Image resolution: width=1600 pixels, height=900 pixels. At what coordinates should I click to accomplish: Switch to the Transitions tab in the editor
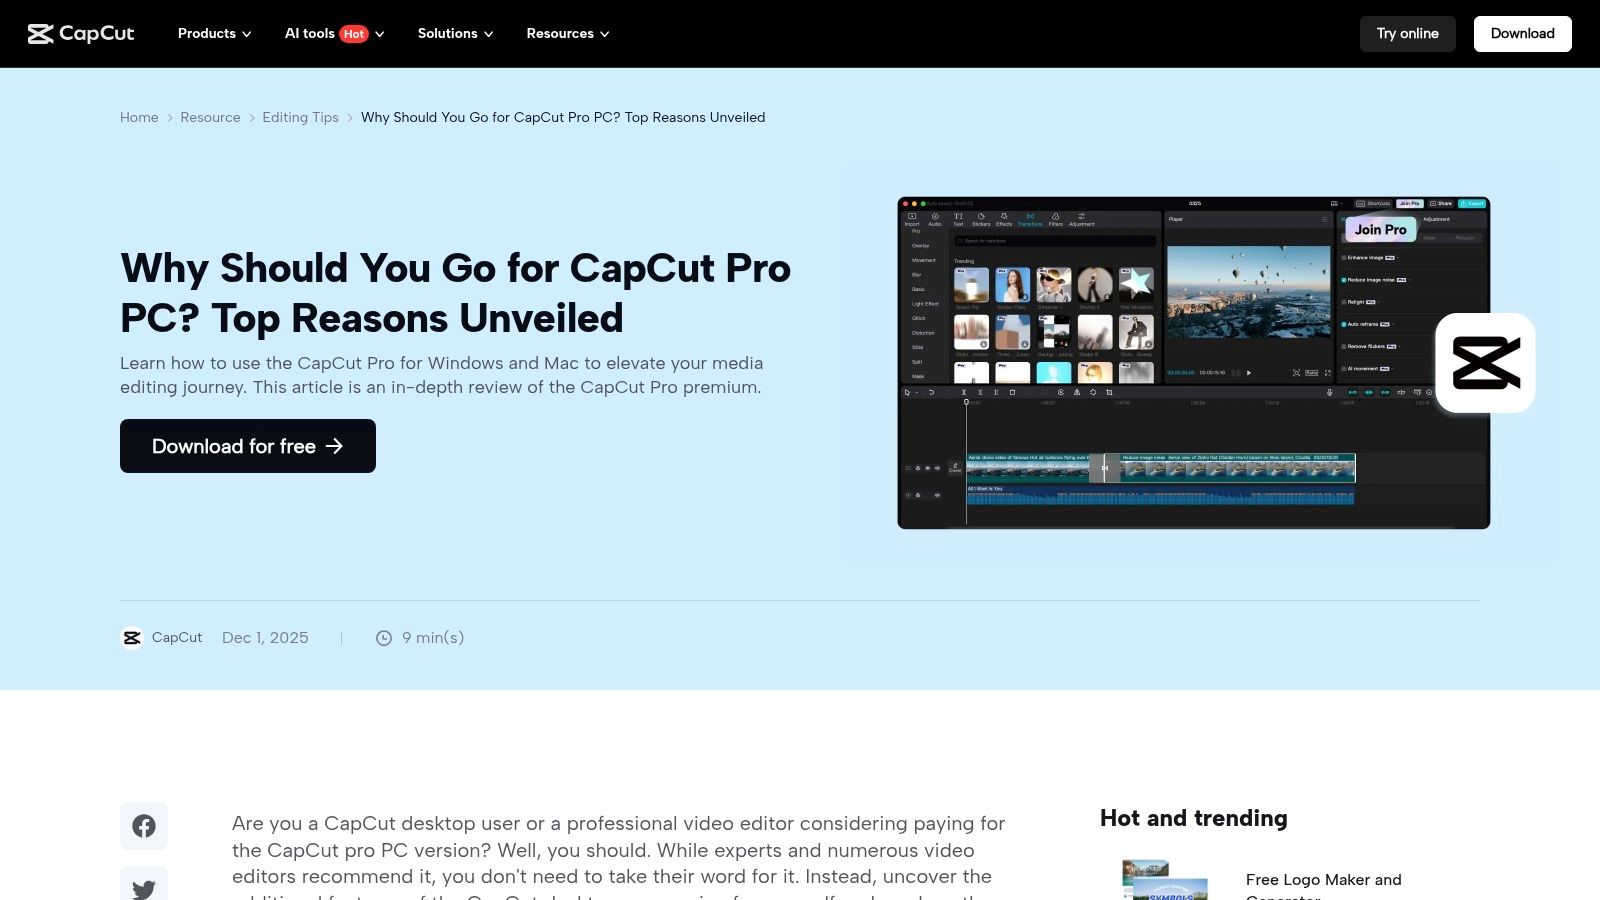[1031, 217]
